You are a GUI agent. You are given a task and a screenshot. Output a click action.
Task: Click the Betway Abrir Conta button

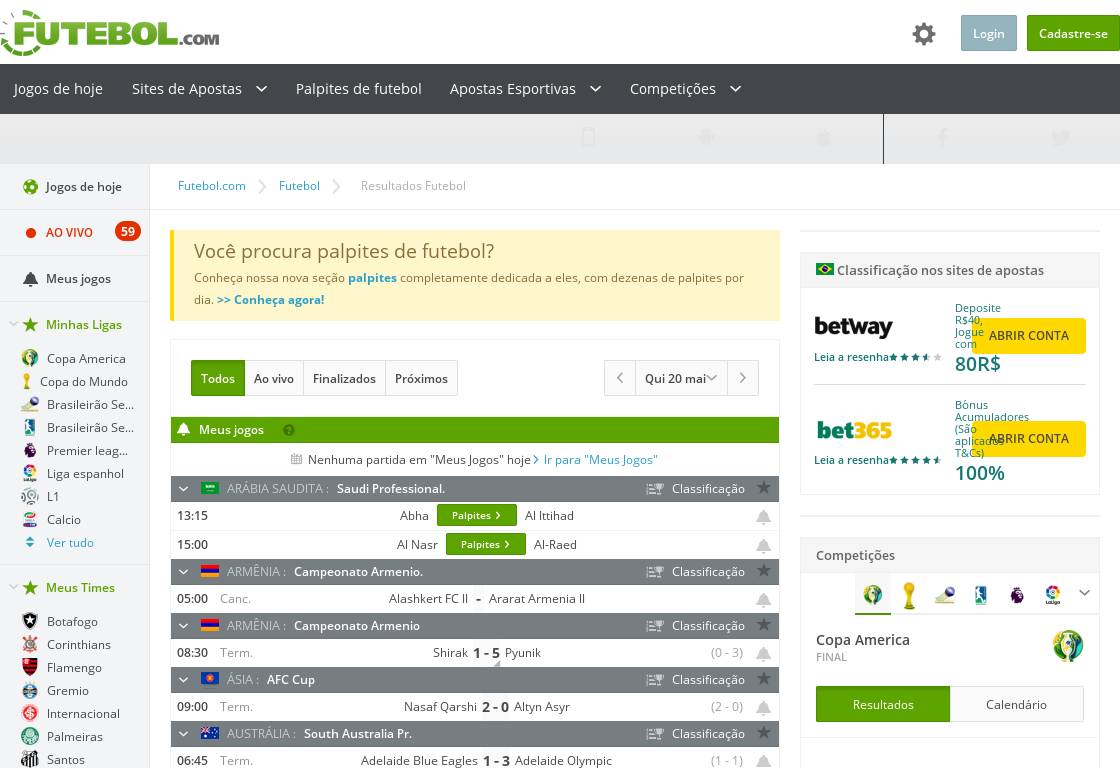click(x=1028, y=336)
